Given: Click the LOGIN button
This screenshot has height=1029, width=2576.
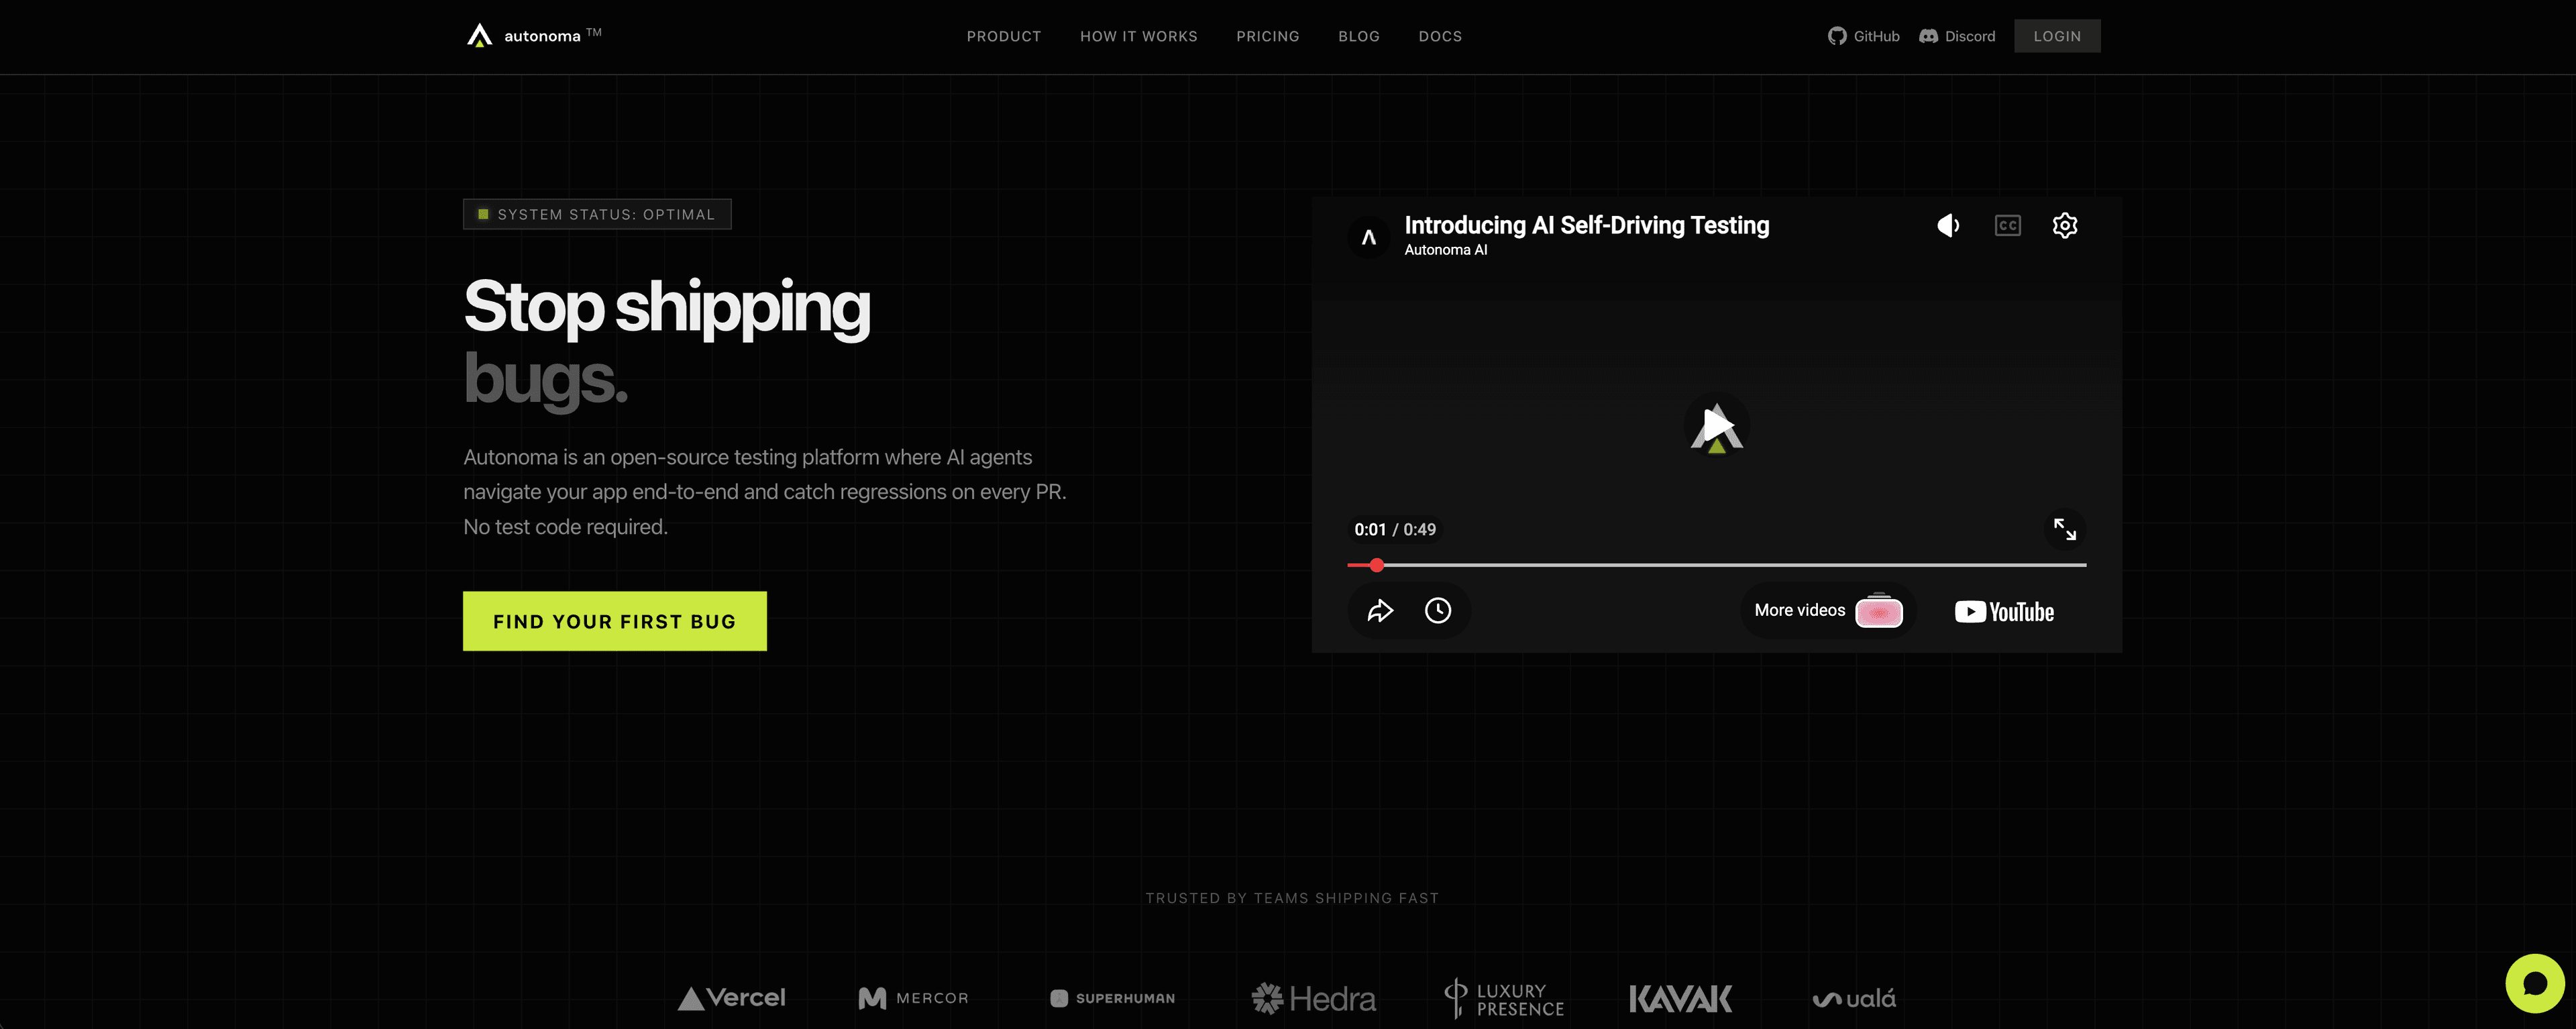Looking at the screenshot, I should pyautogui.click(x=2057, y=35).
